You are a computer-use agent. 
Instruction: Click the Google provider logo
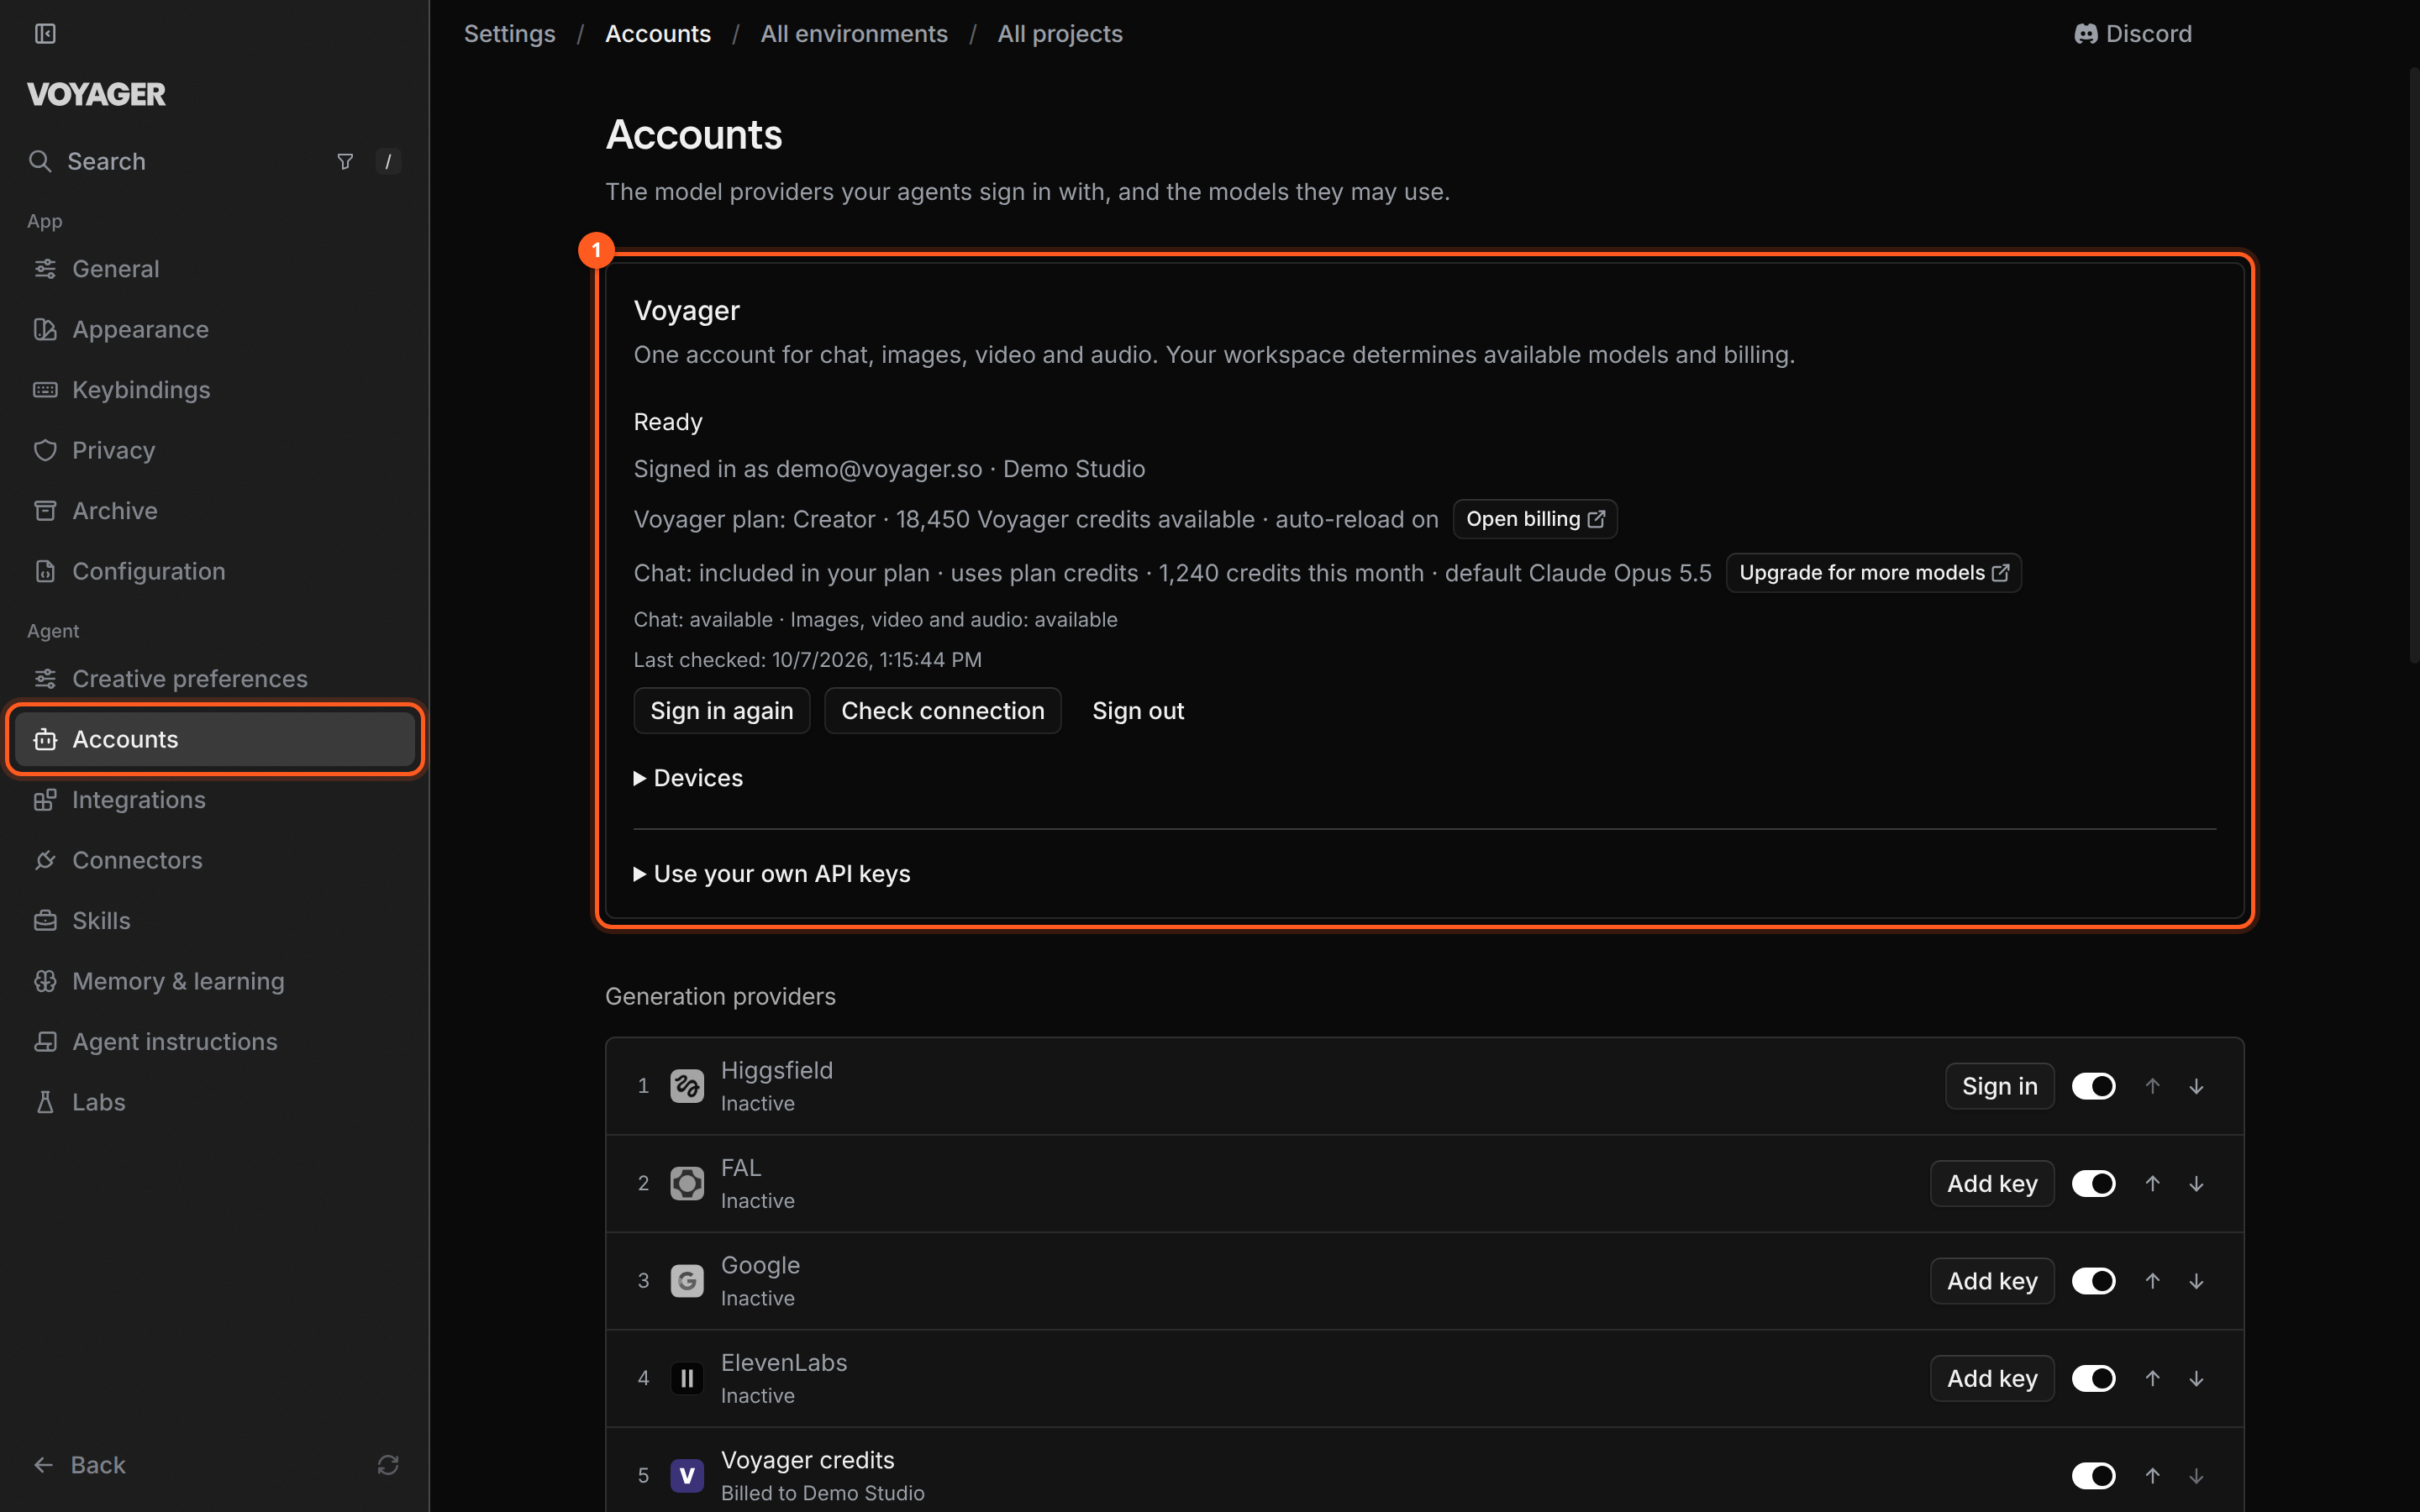point(687,1281)
